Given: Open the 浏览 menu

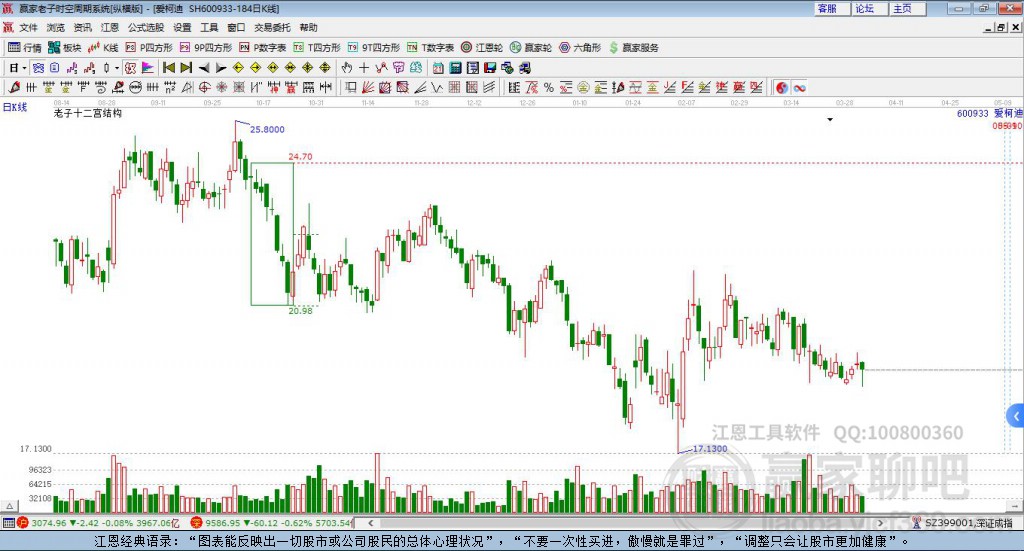Looking at the screenshot, I should pos(56,27).
